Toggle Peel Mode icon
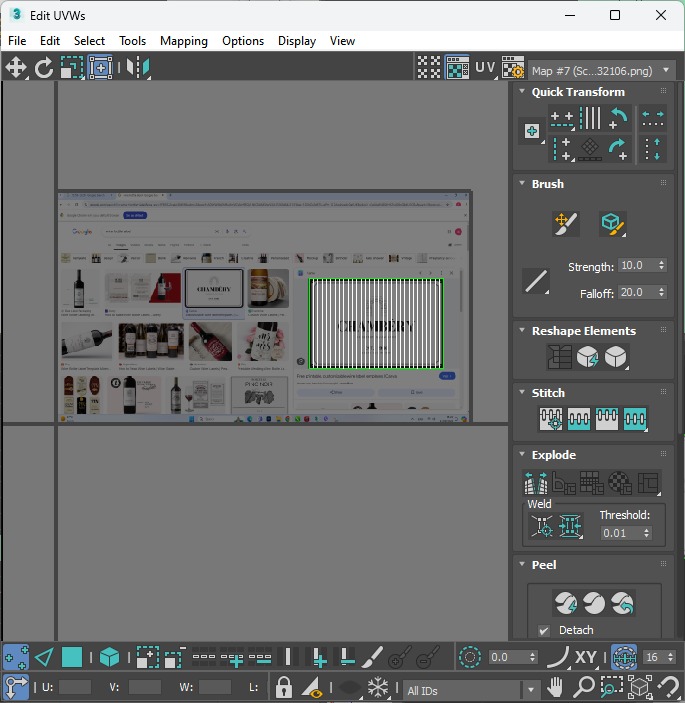Screen dimensions: 685x703 594,603
